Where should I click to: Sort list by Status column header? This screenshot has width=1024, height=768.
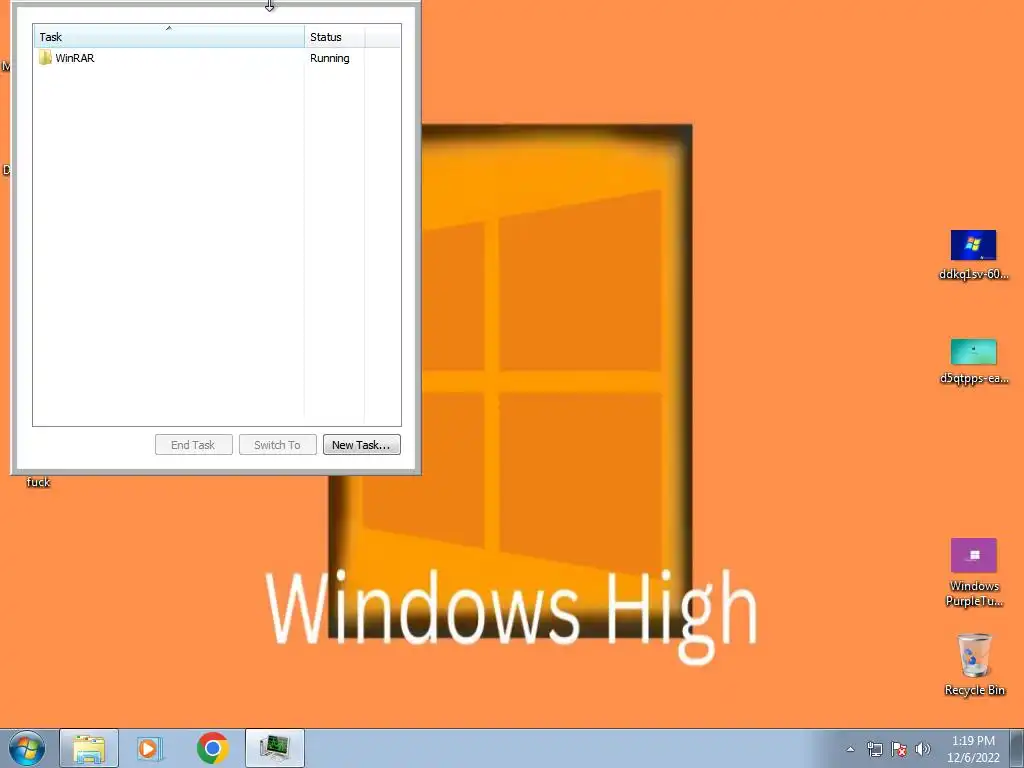tap(334, 37)
